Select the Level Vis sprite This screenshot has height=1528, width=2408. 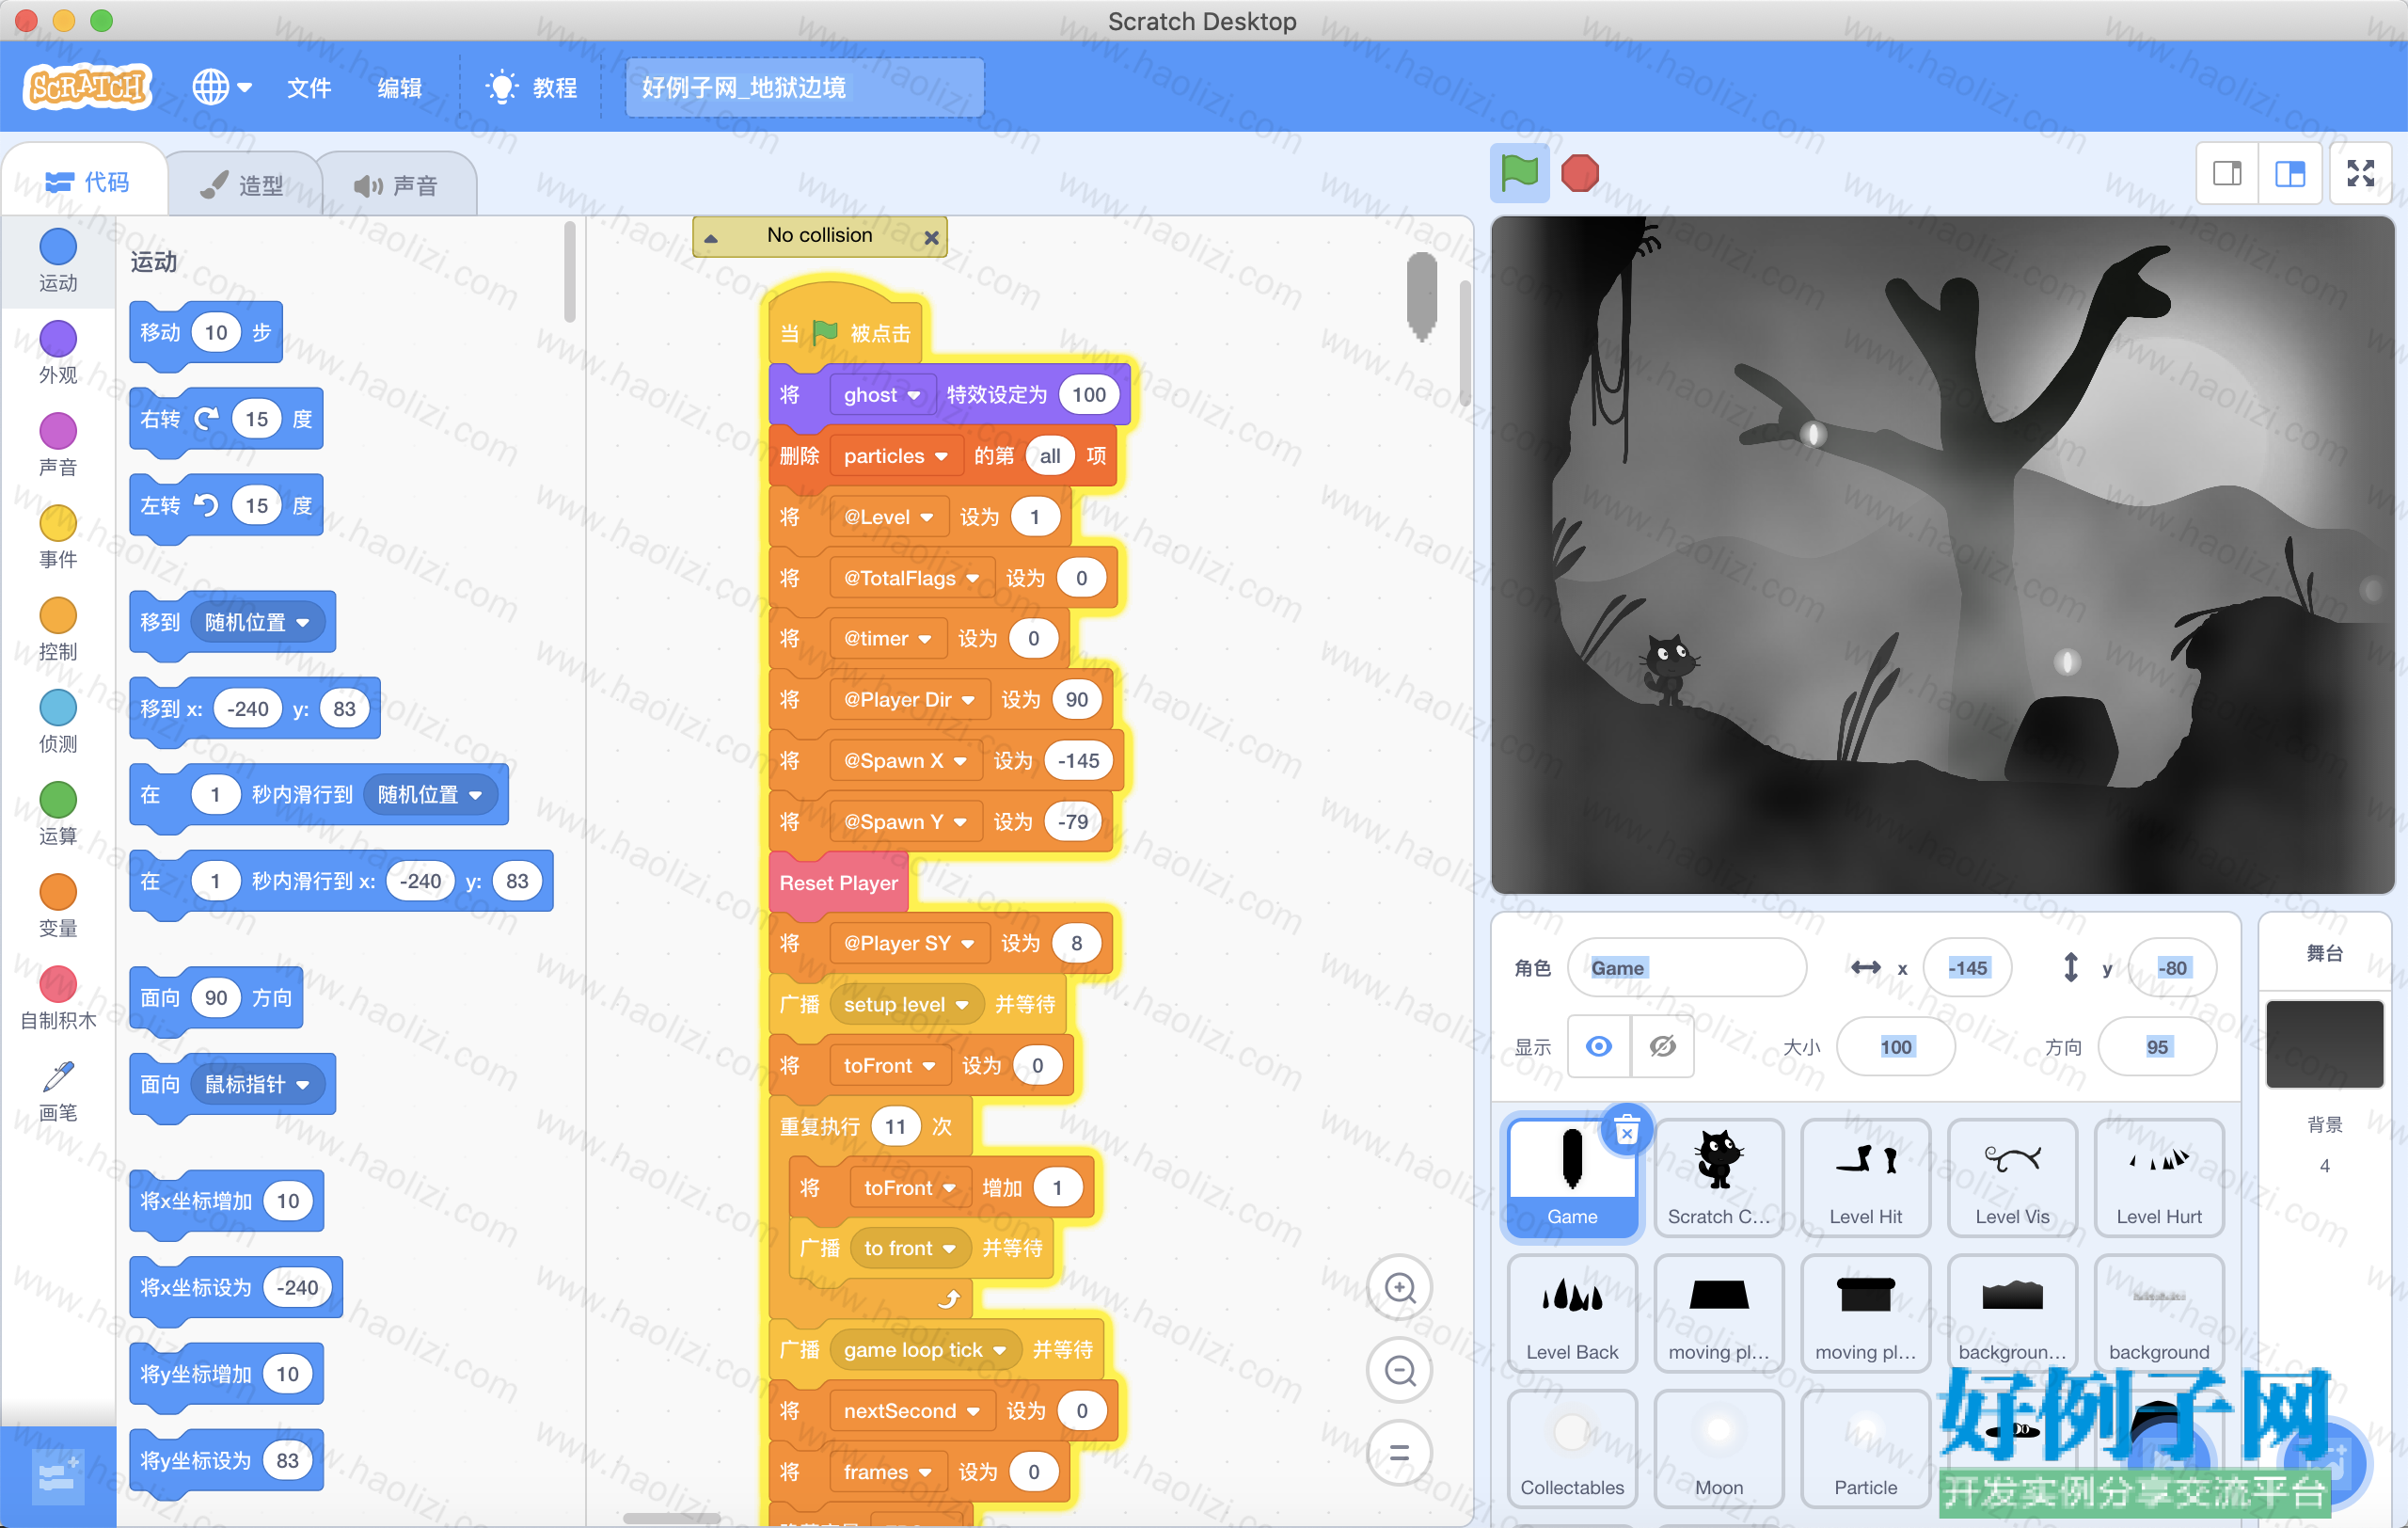[x=2012, y=1178]
